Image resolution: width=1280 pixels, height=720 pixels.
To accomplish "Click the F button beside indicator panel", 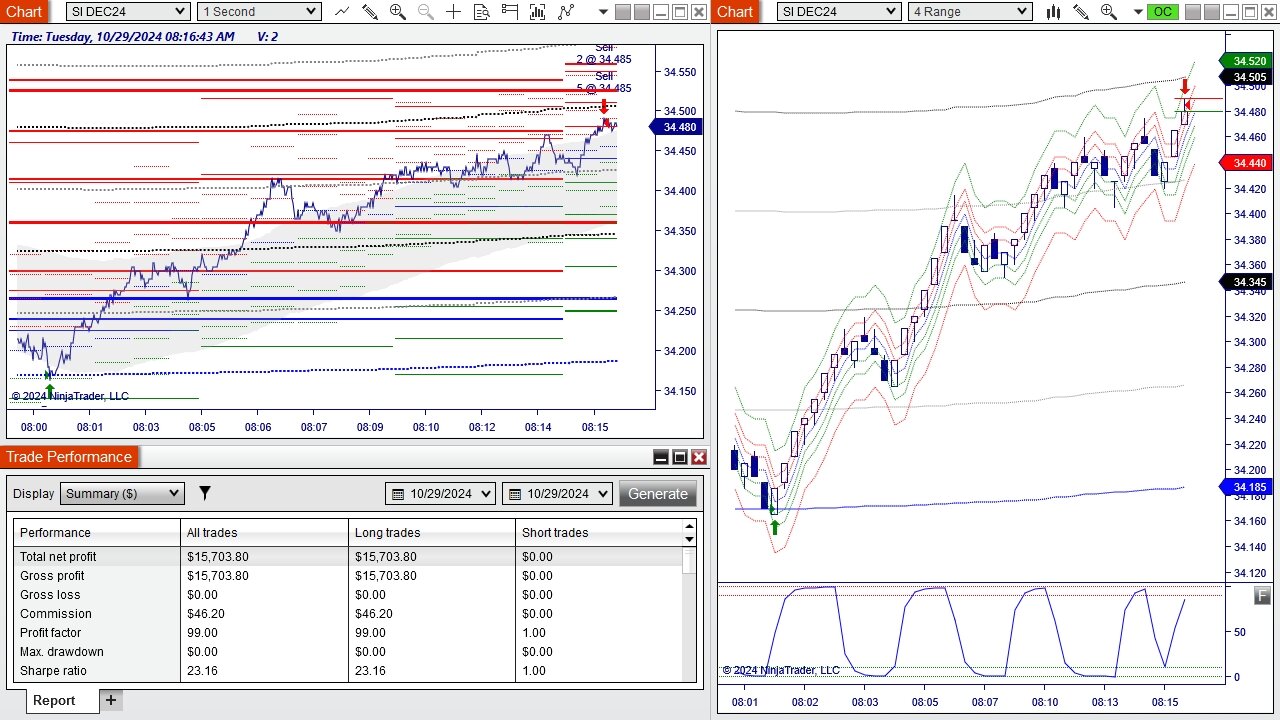I will pos(1262,597).
